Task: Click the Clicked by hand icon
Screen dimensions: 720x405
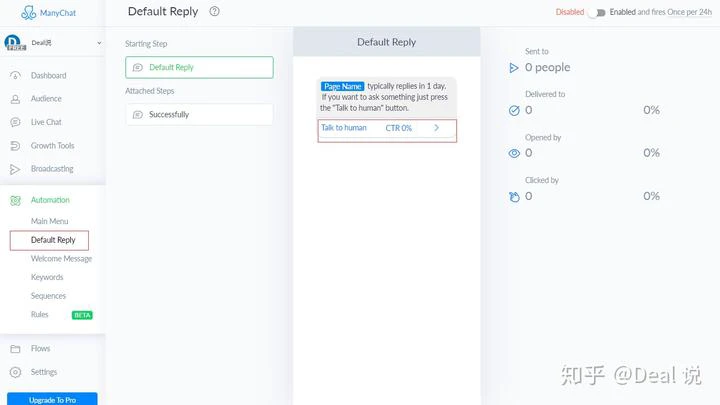Action: click(514, 197)
